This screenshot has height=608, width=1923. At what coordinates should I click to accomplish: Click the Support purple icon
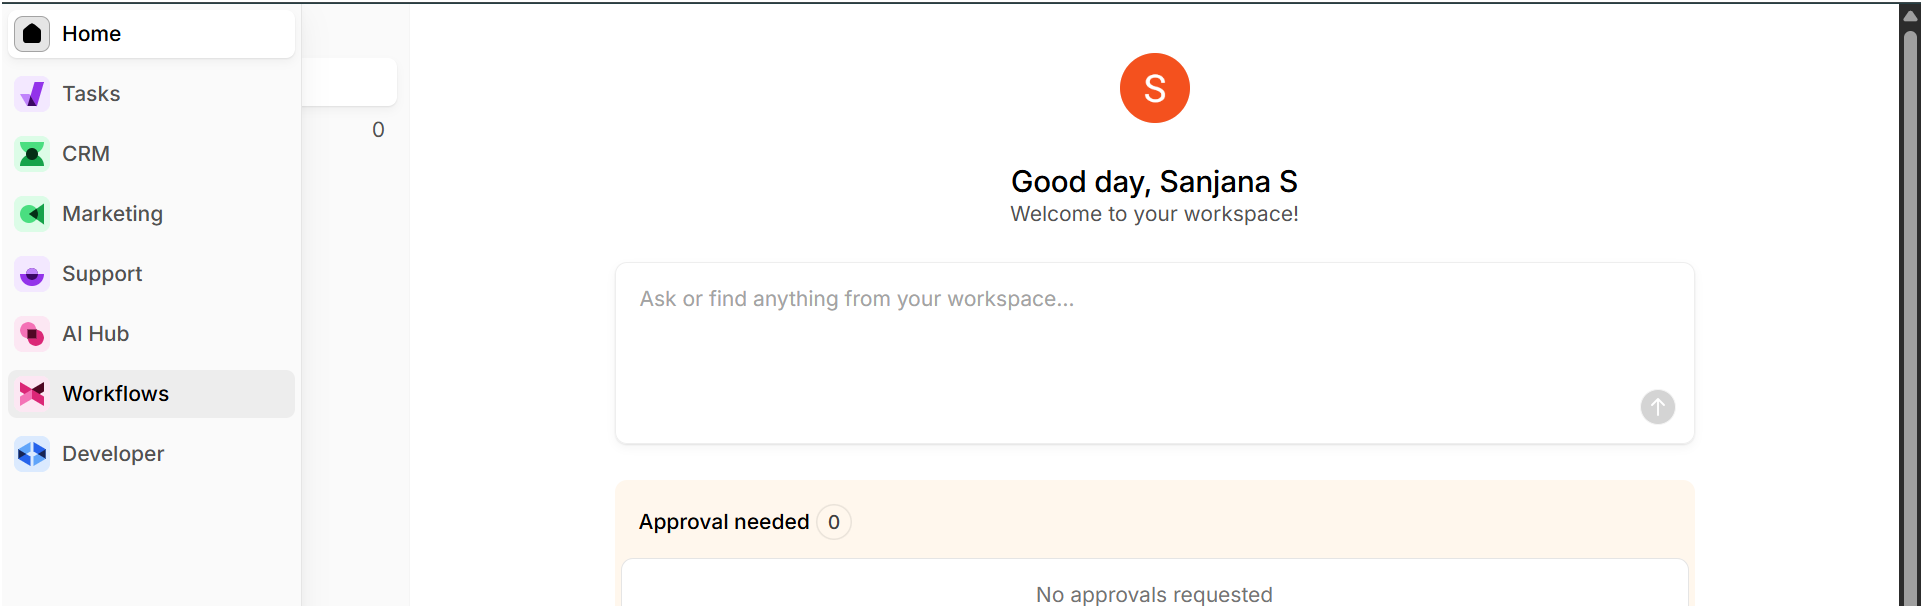[x=32, y=274]
